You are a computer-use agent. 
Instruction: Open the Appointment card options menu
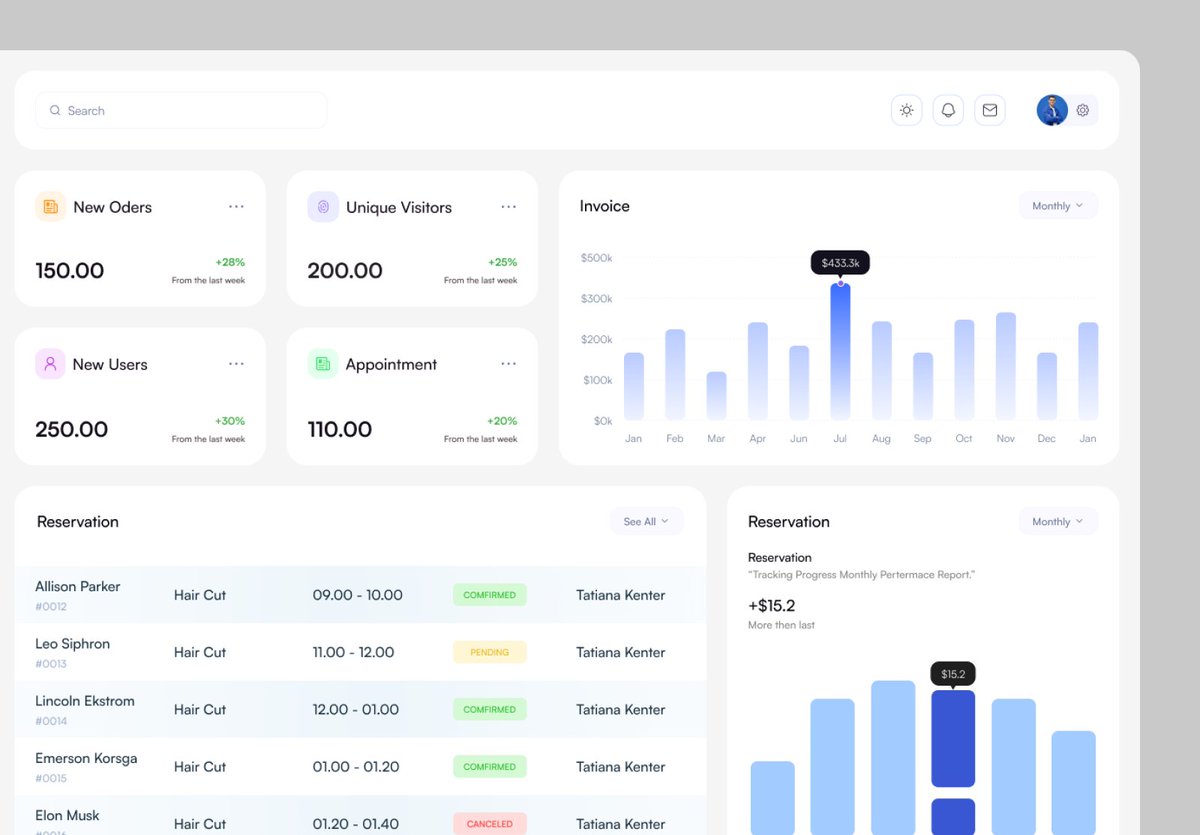point(509,364)
